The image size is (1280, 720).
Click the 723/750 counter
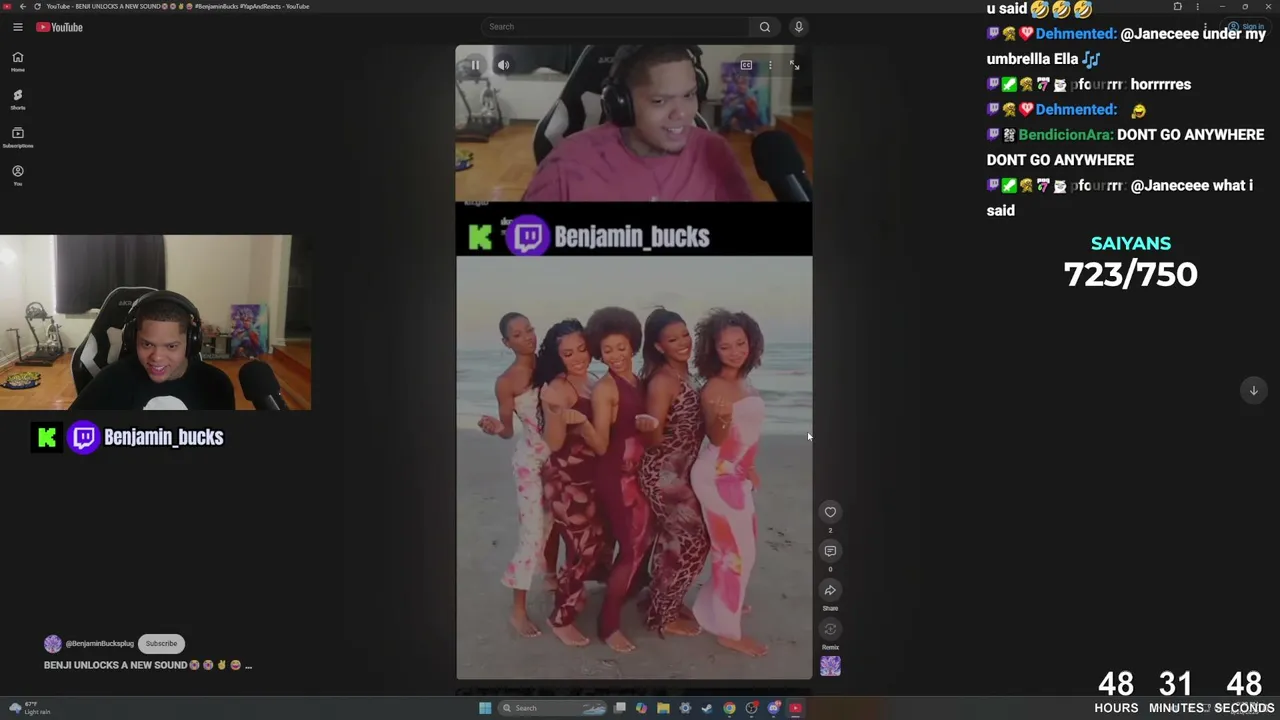coord(1131,274)
